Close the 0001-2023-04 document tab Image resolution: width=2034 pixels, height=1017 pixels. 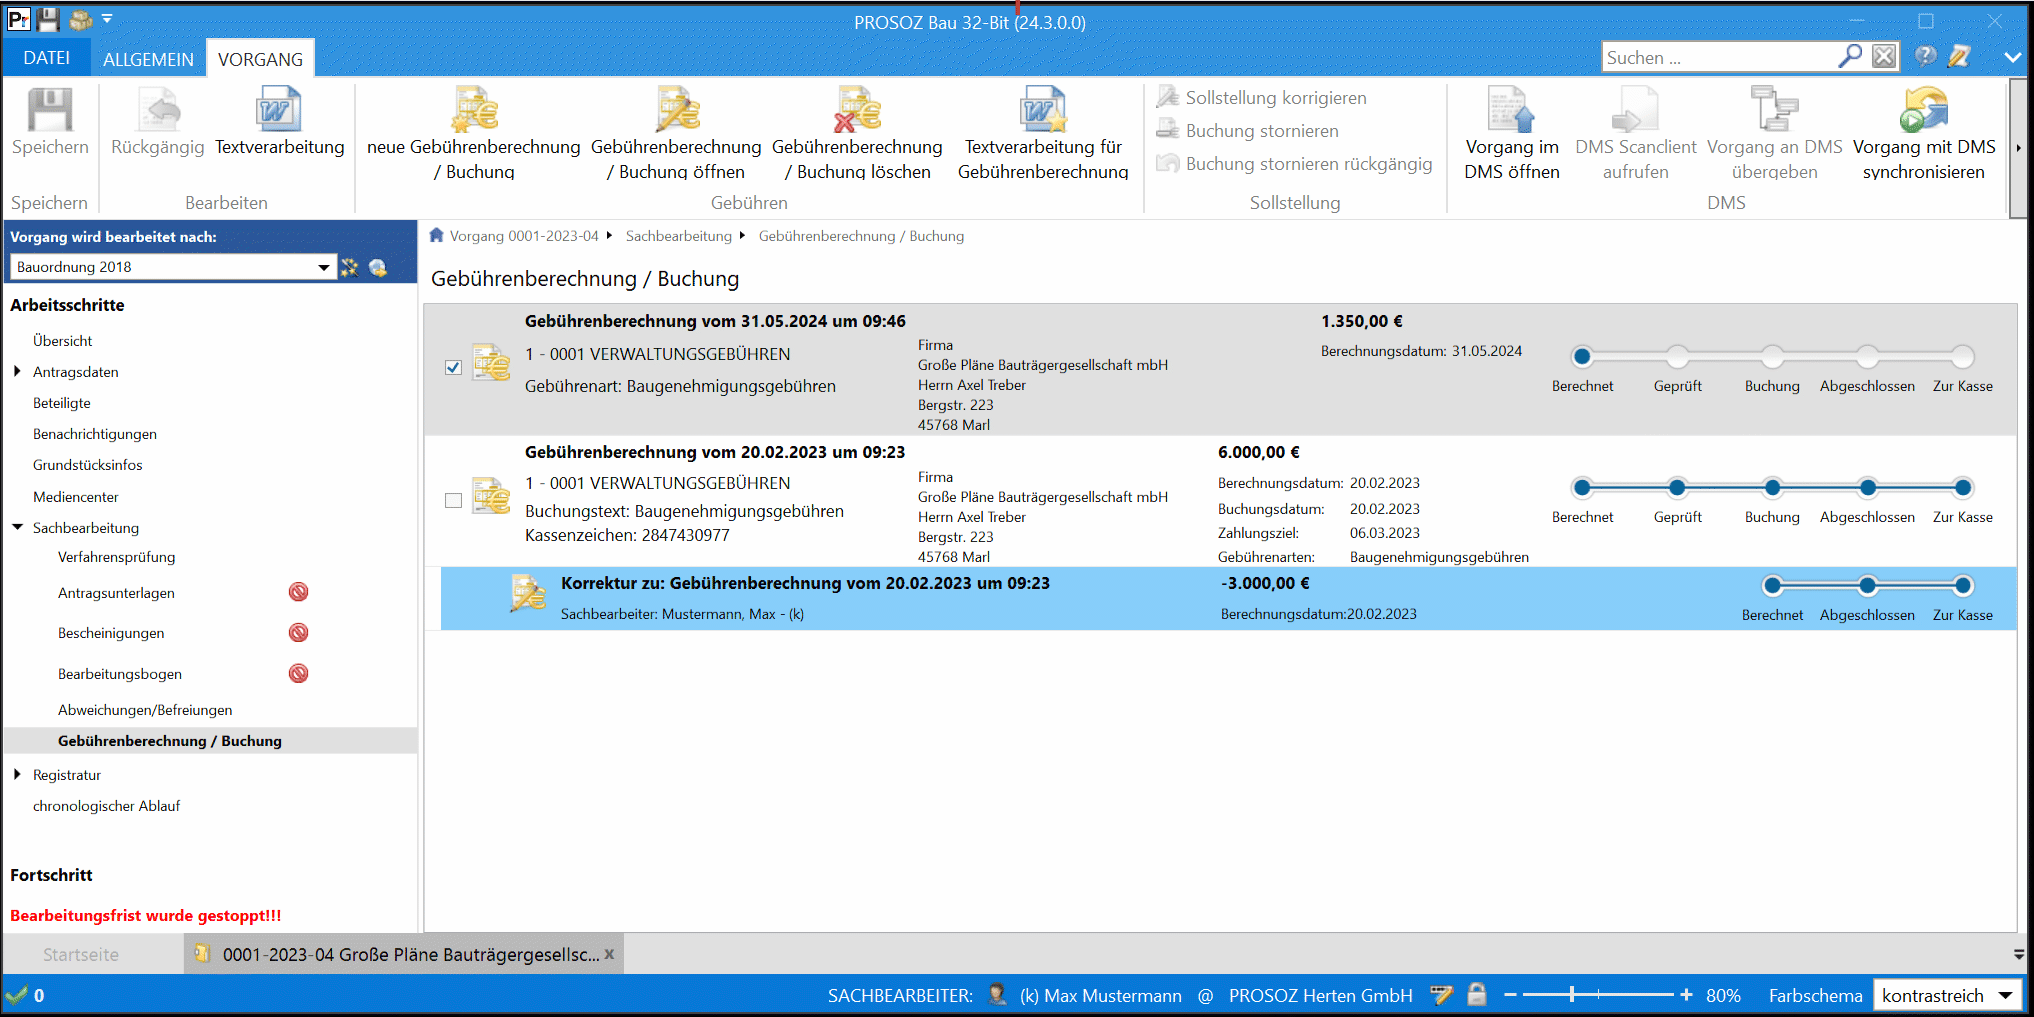point(609,954)
